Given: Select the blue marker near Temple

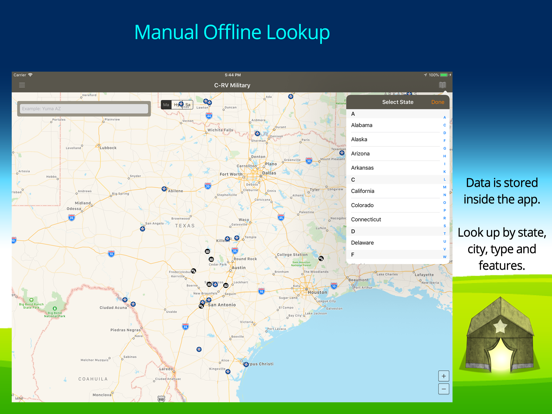Looking at the screenshot, I should tap(237, 238).
